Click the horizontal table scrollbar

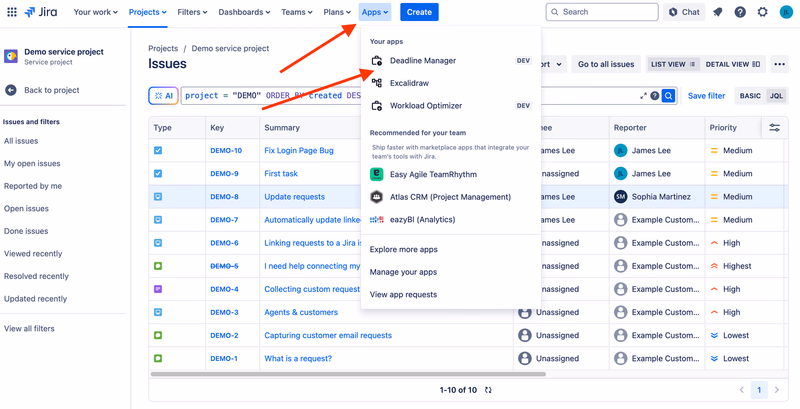click(348, 374)
